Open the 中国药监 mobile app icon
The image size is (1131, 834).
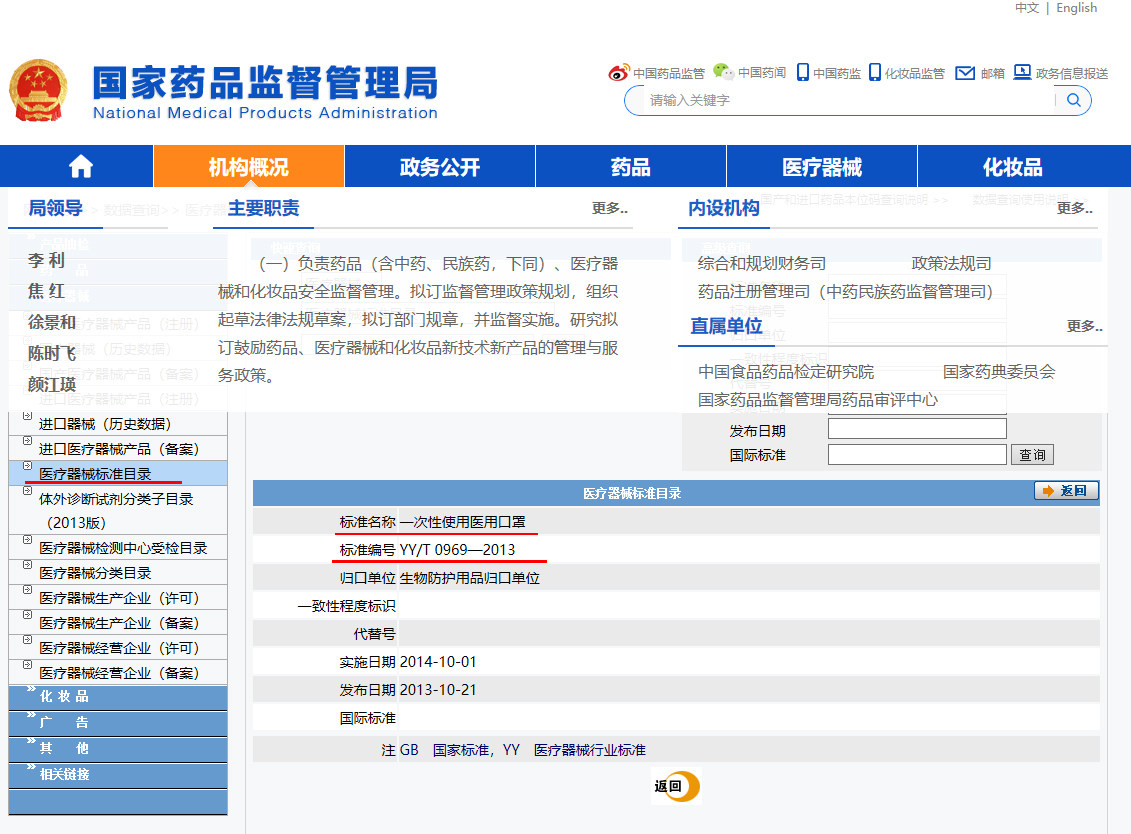pos(803,72)
